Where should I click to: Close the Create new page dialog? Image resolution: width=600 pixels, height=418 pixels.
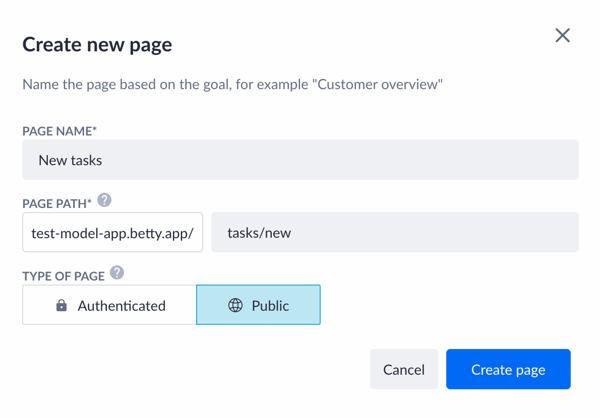pyautogui.click(x=562, y=36)
